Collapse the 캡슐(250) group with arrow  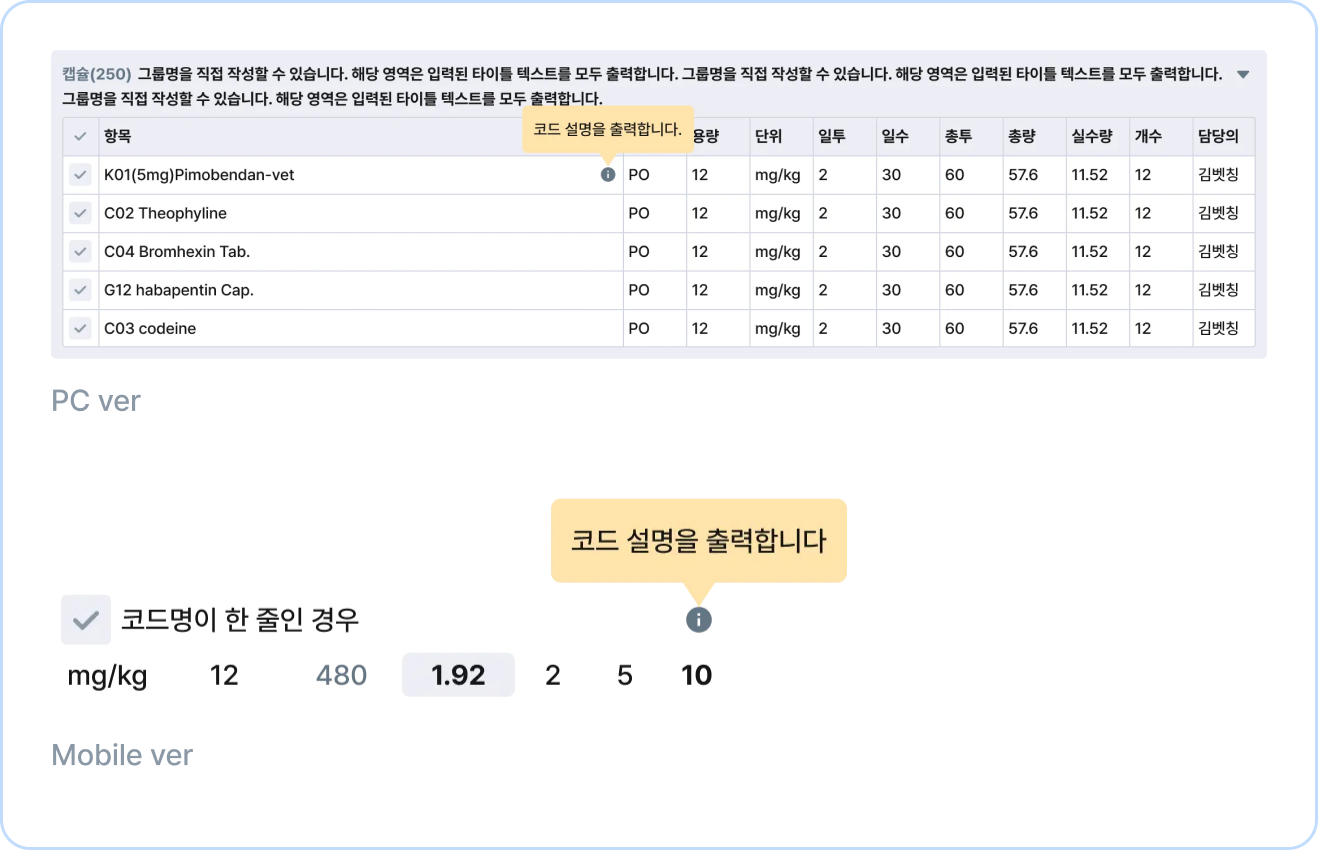pyautogui.click(x=1243, y=74)
